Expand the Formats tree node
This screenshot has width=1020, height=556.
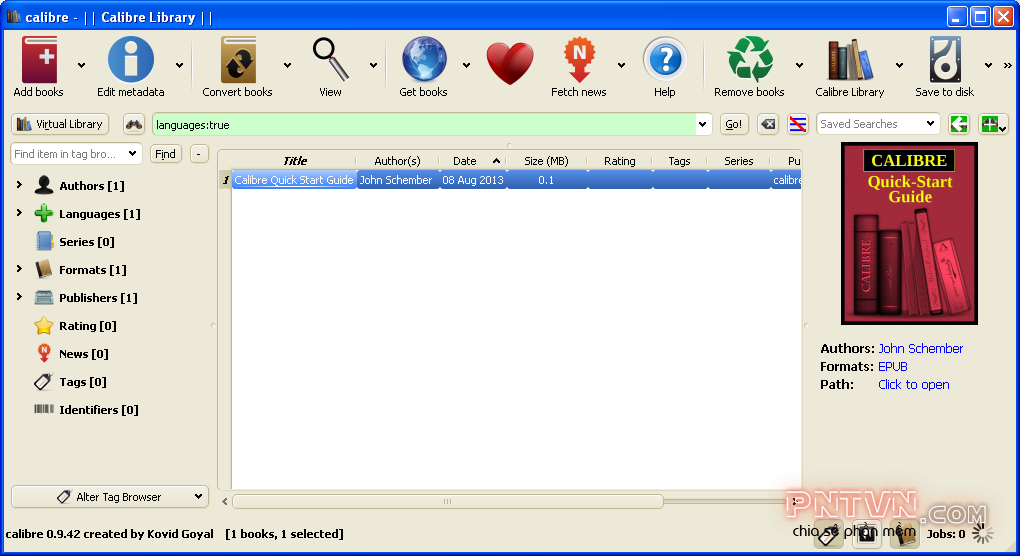20,269
